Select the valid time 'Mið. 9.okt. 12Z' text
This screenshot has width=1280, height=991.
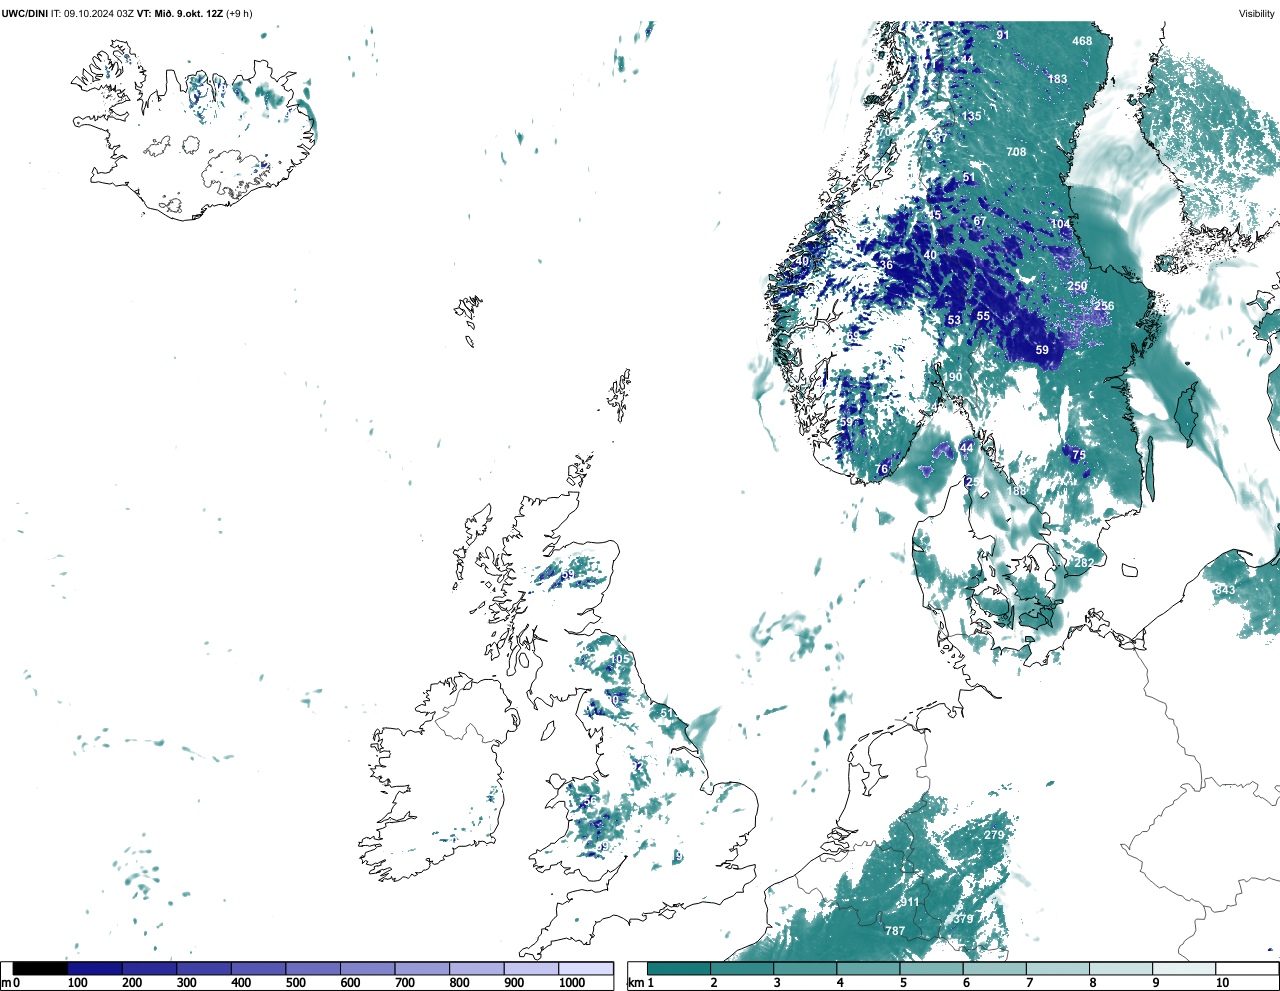pos(187,14)
